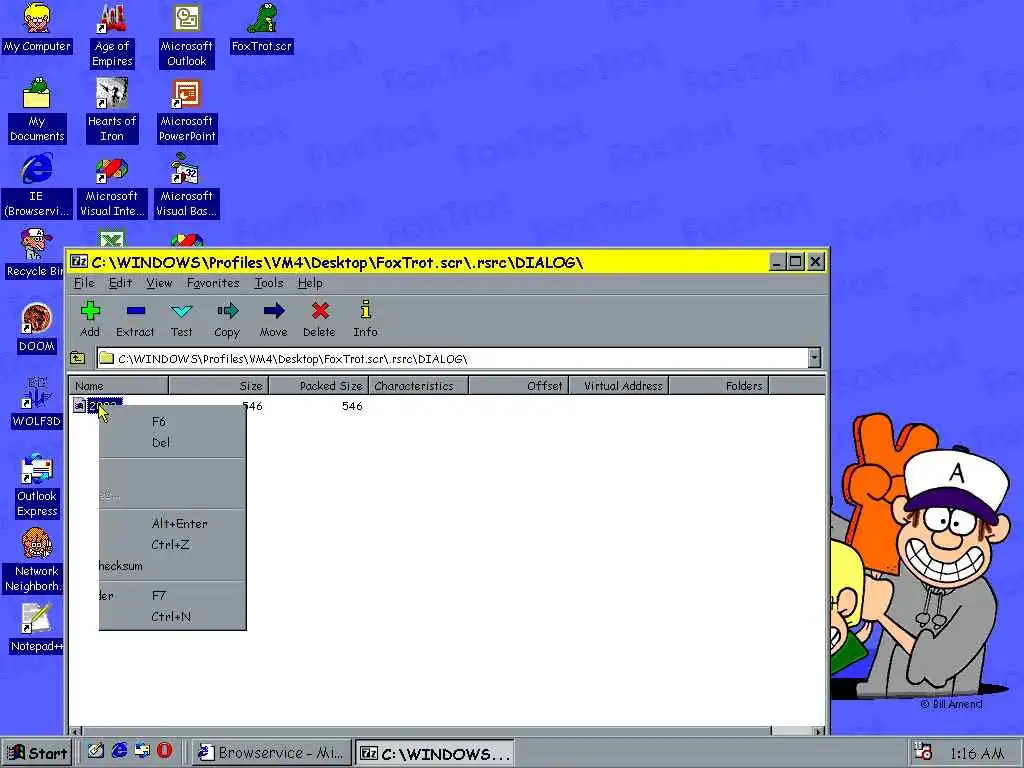Click the C:\WINDOWS taskbar button
Viewport: 1024px width, 768px height.
(x=434, y=752)
